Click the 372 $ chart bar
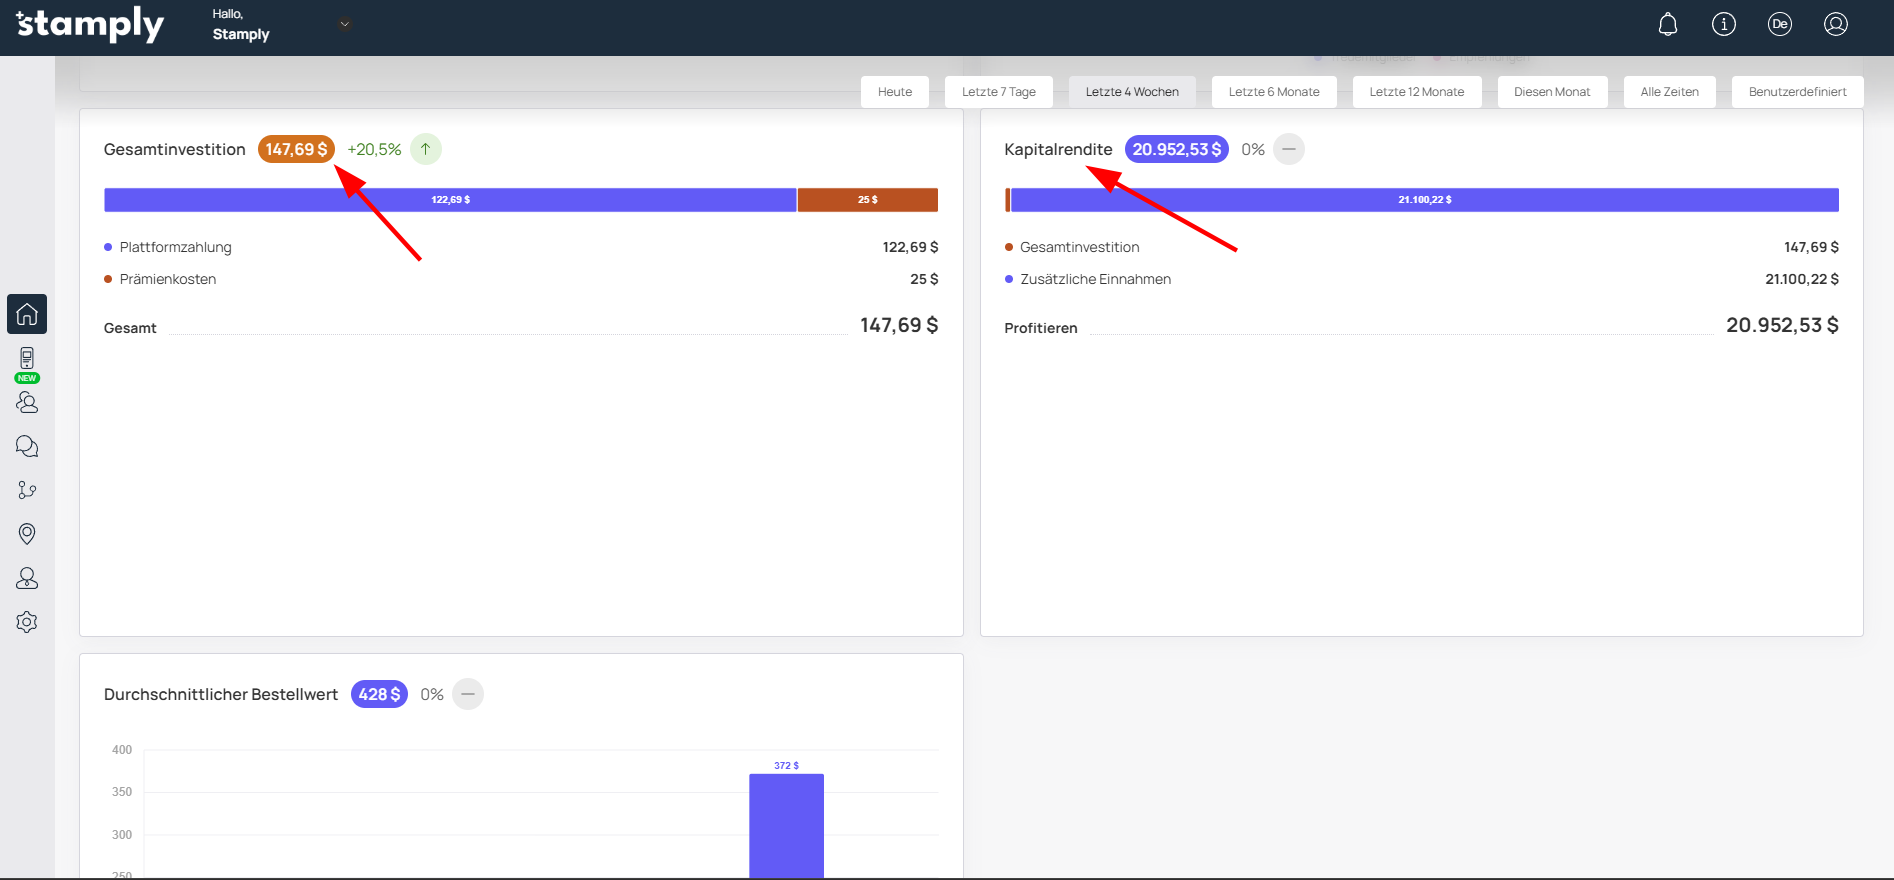Viewport: 1894px width, 880px height. (x=786, y=825)
